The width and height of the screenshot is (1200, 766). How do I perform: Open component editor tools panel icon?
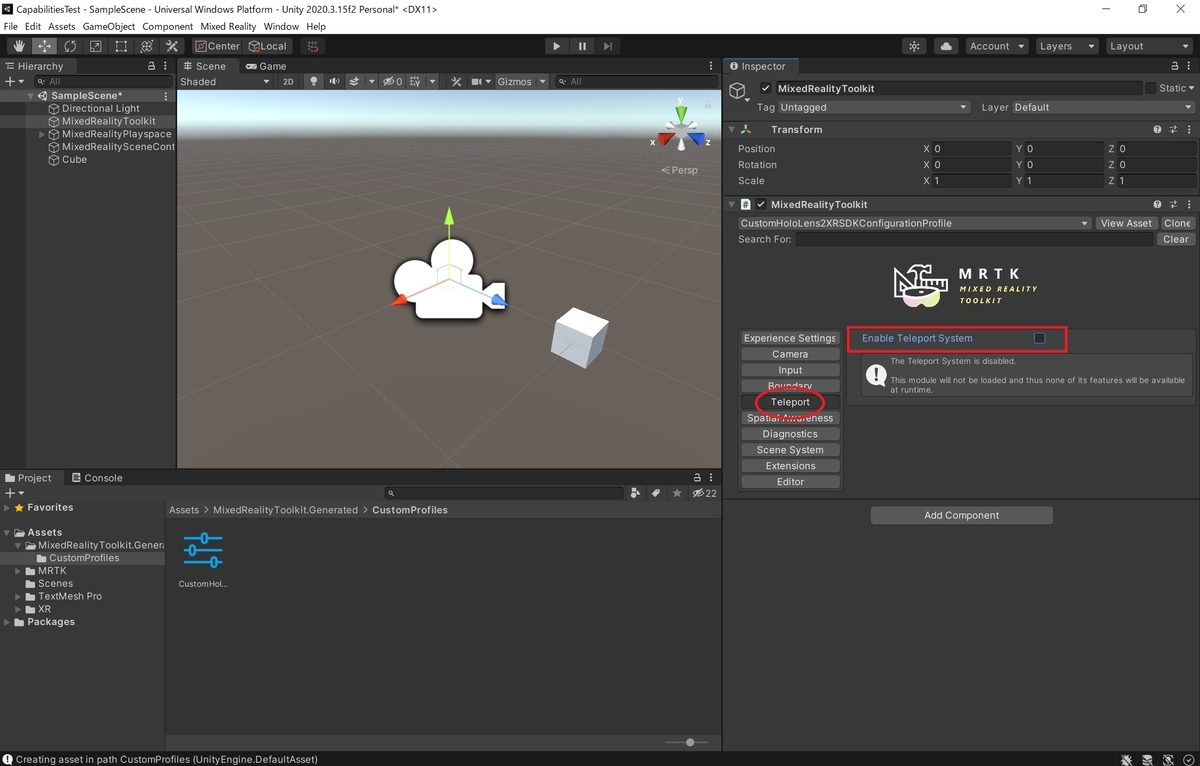tap(456, 82)
